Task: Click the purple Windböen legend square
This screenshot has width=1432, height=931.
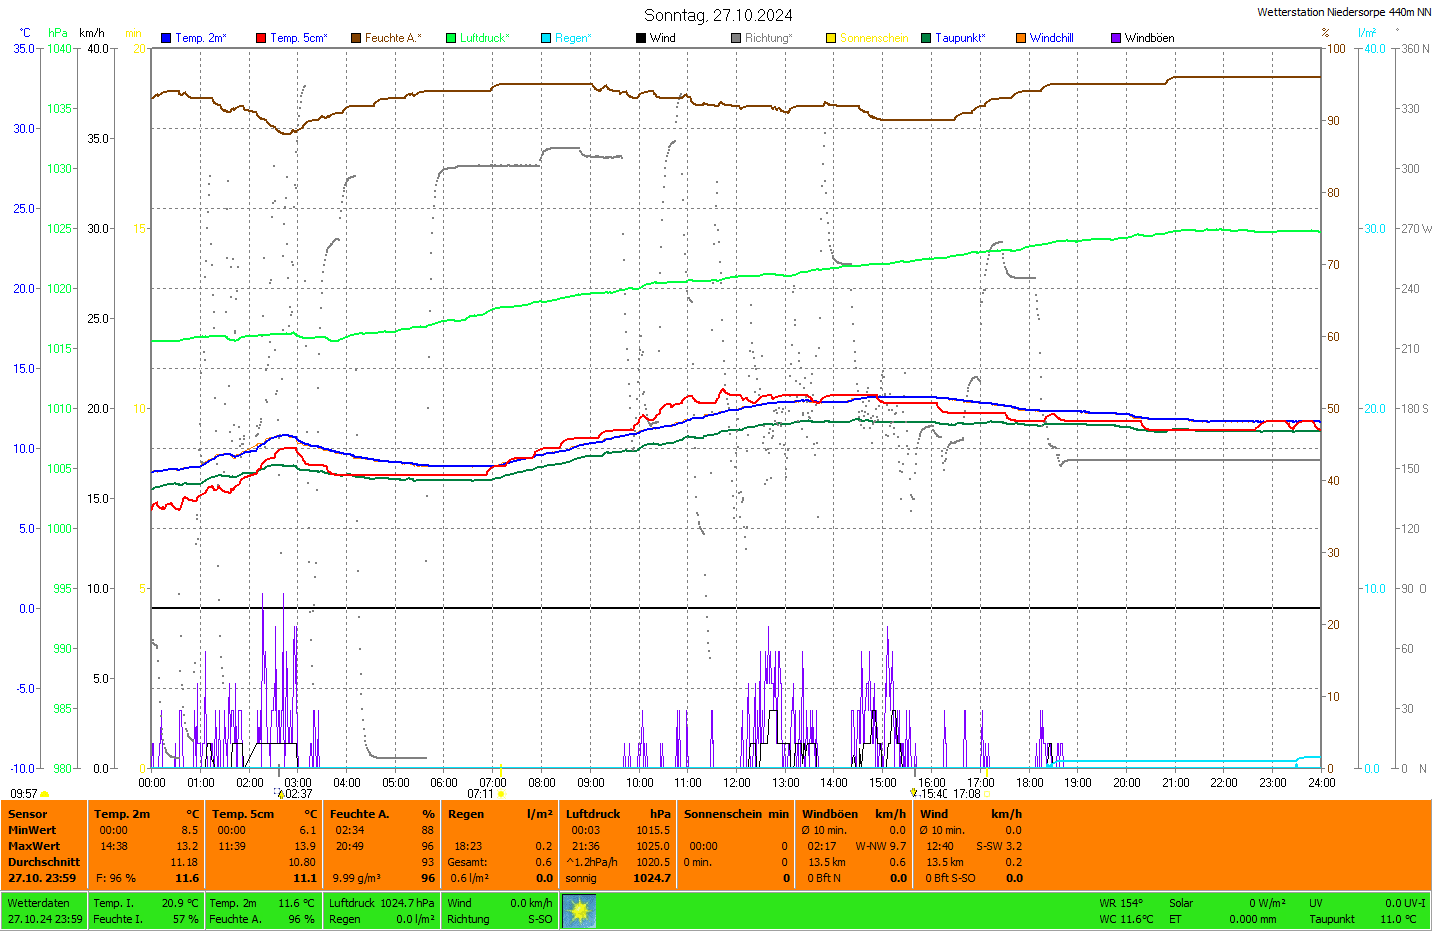Action: pos(1116,38)
